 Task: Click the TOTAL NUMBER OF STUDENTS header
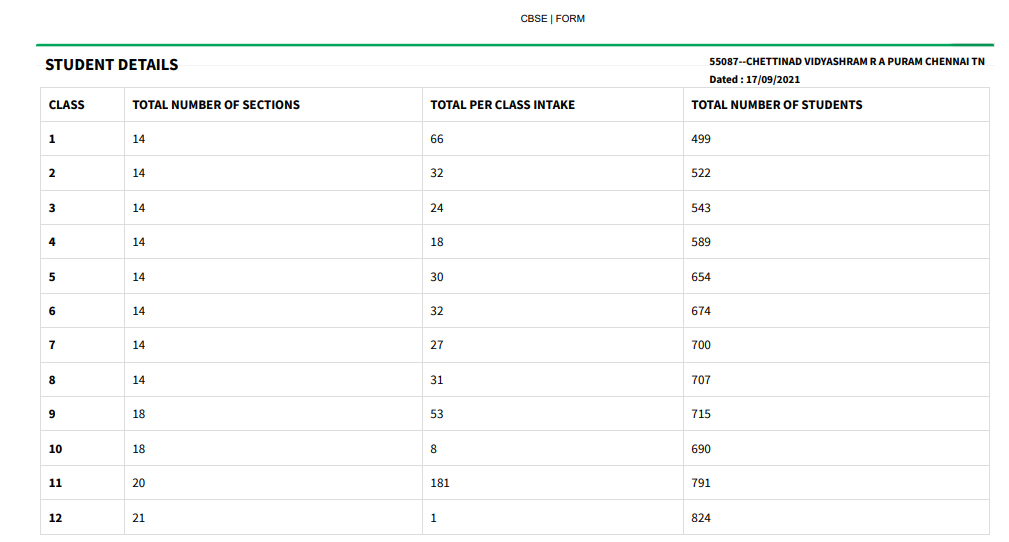click(777, 105)
